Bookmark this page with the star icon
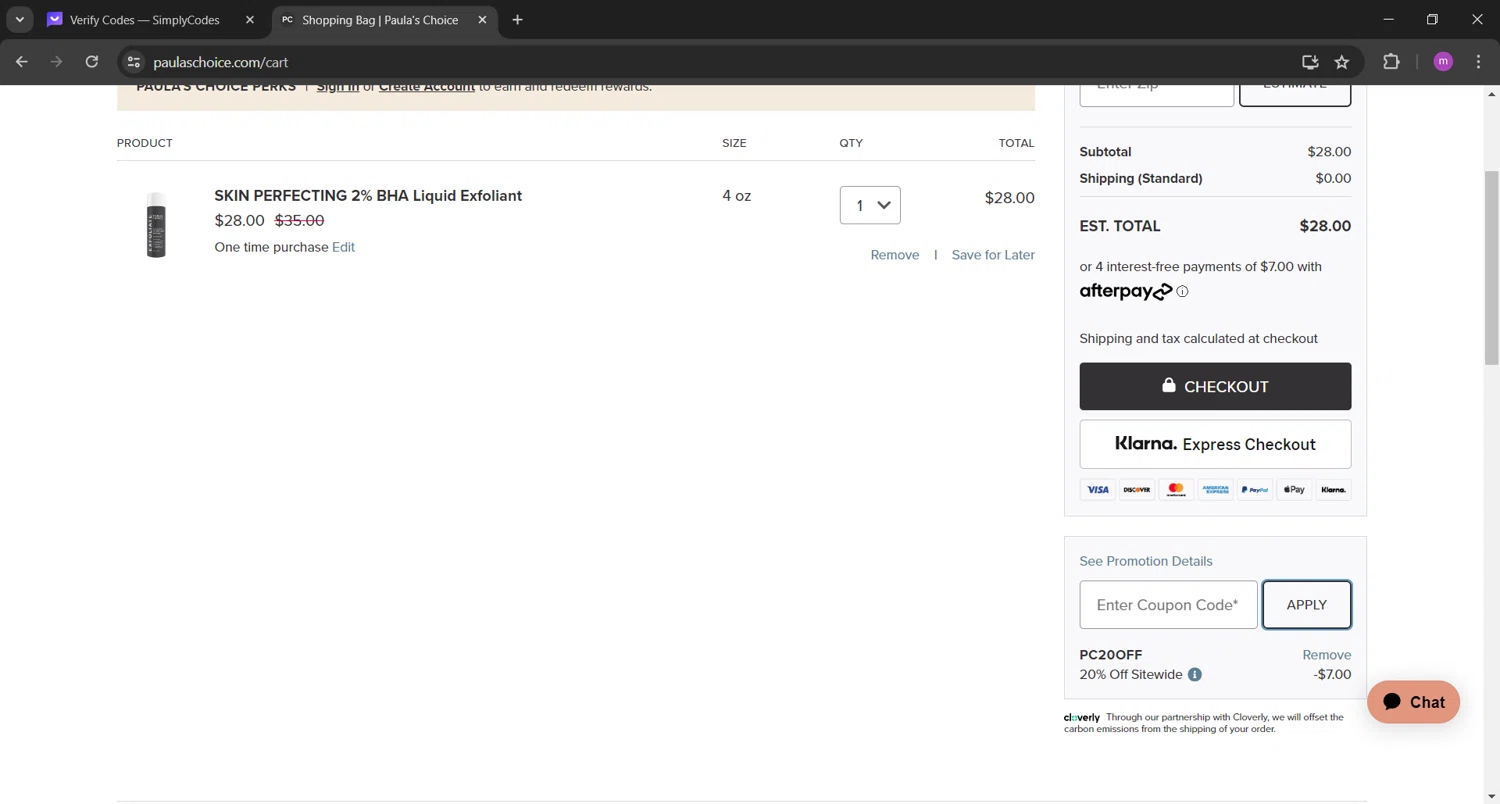Viewport: 1500px width, 804px height. (1342, 62)
